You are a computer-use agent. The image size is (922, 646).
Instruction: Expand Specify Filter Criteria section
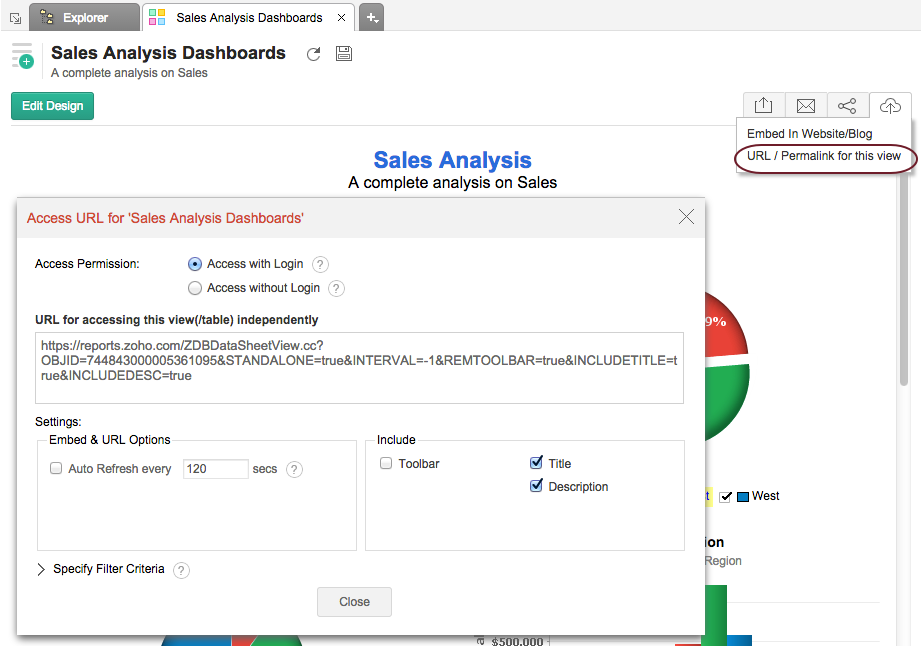pos(42,570)
